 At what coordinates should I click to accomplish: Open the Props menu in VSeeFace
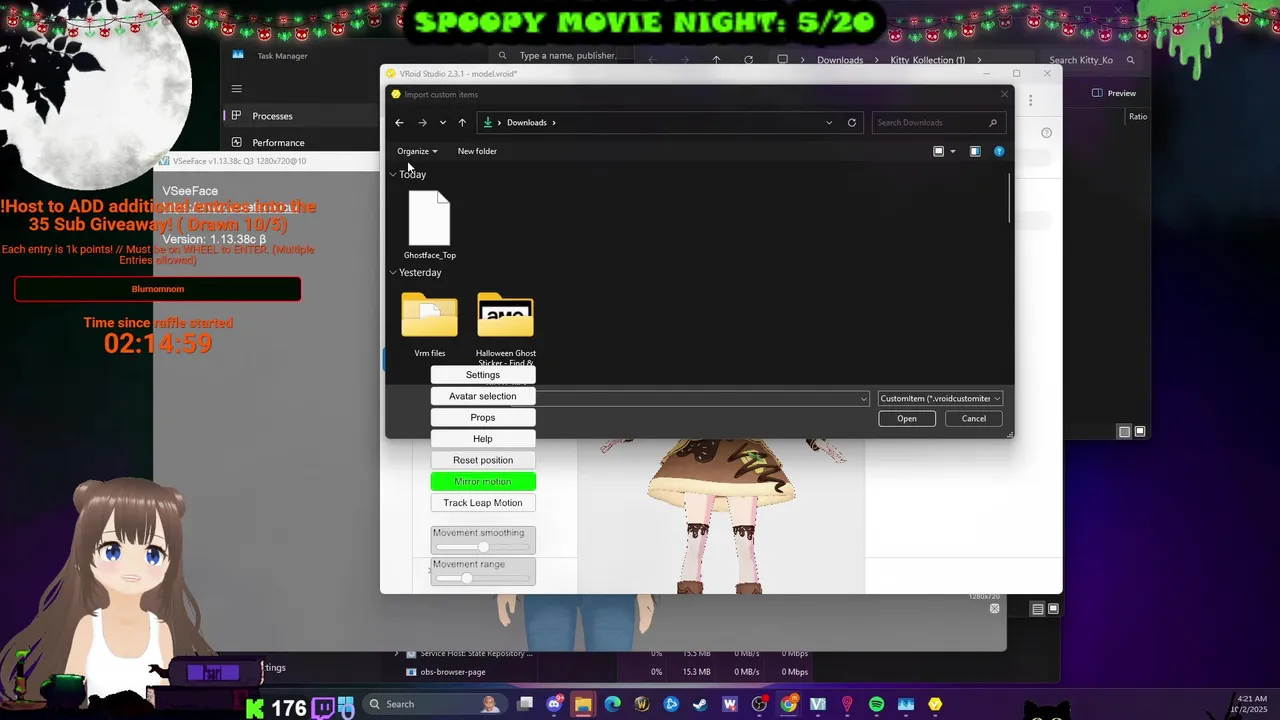(483, 418)
